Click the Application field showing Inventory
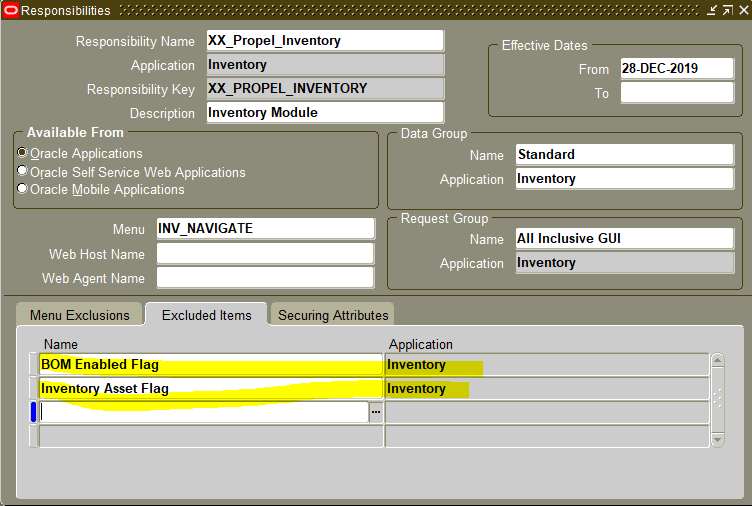Screen dimensions: 752x506 325,65
